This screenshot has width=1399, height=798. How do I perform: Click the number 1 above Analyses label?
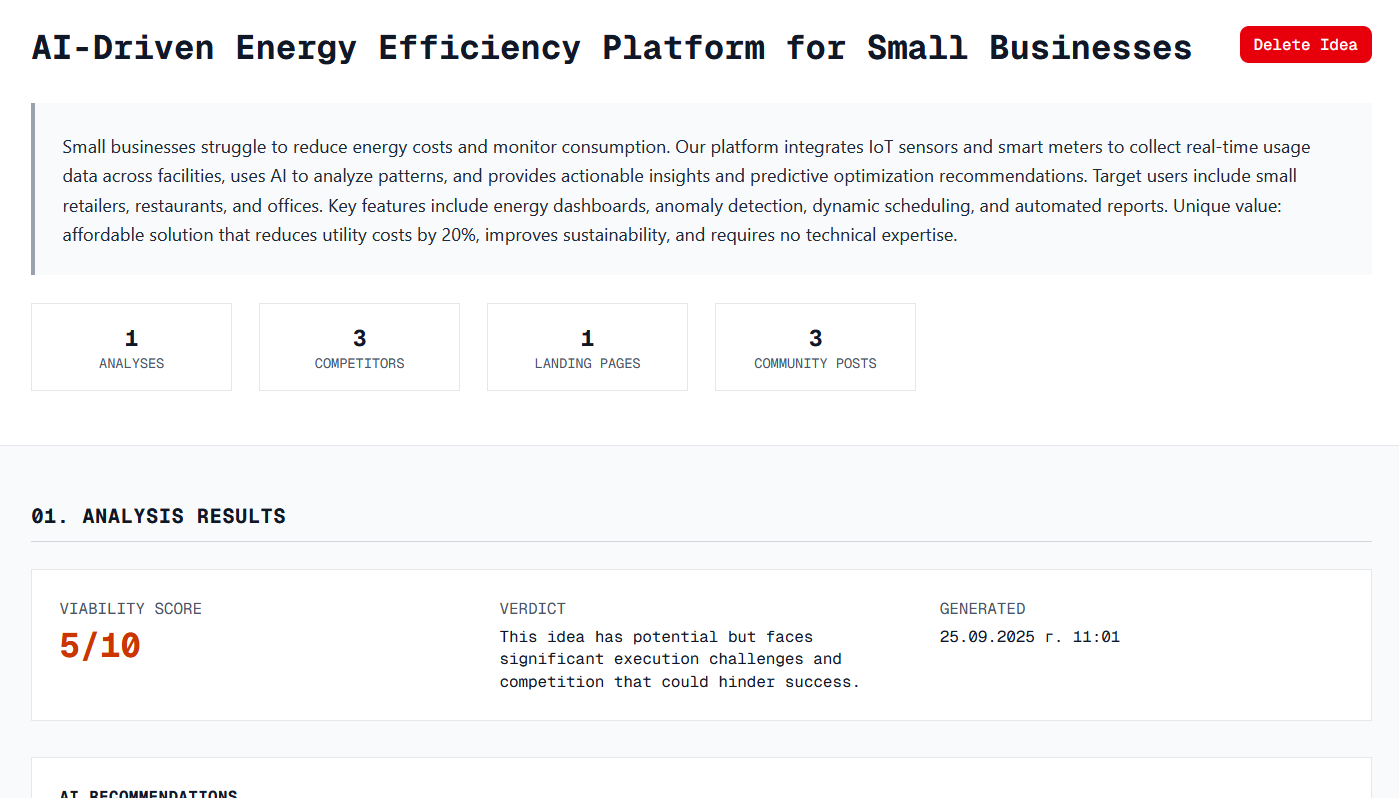click(x=131, y=338)
